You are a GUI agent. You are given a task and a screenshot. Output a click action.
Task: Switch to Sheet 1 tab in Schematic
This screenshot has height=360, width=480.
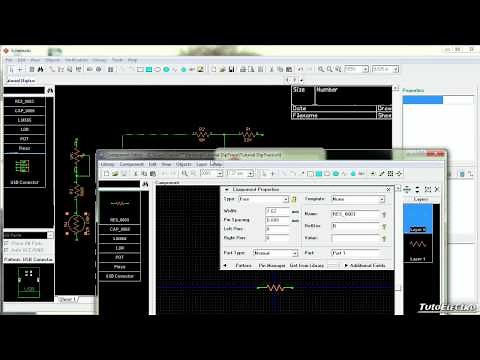pyautogui.click(x=68, y=300)
